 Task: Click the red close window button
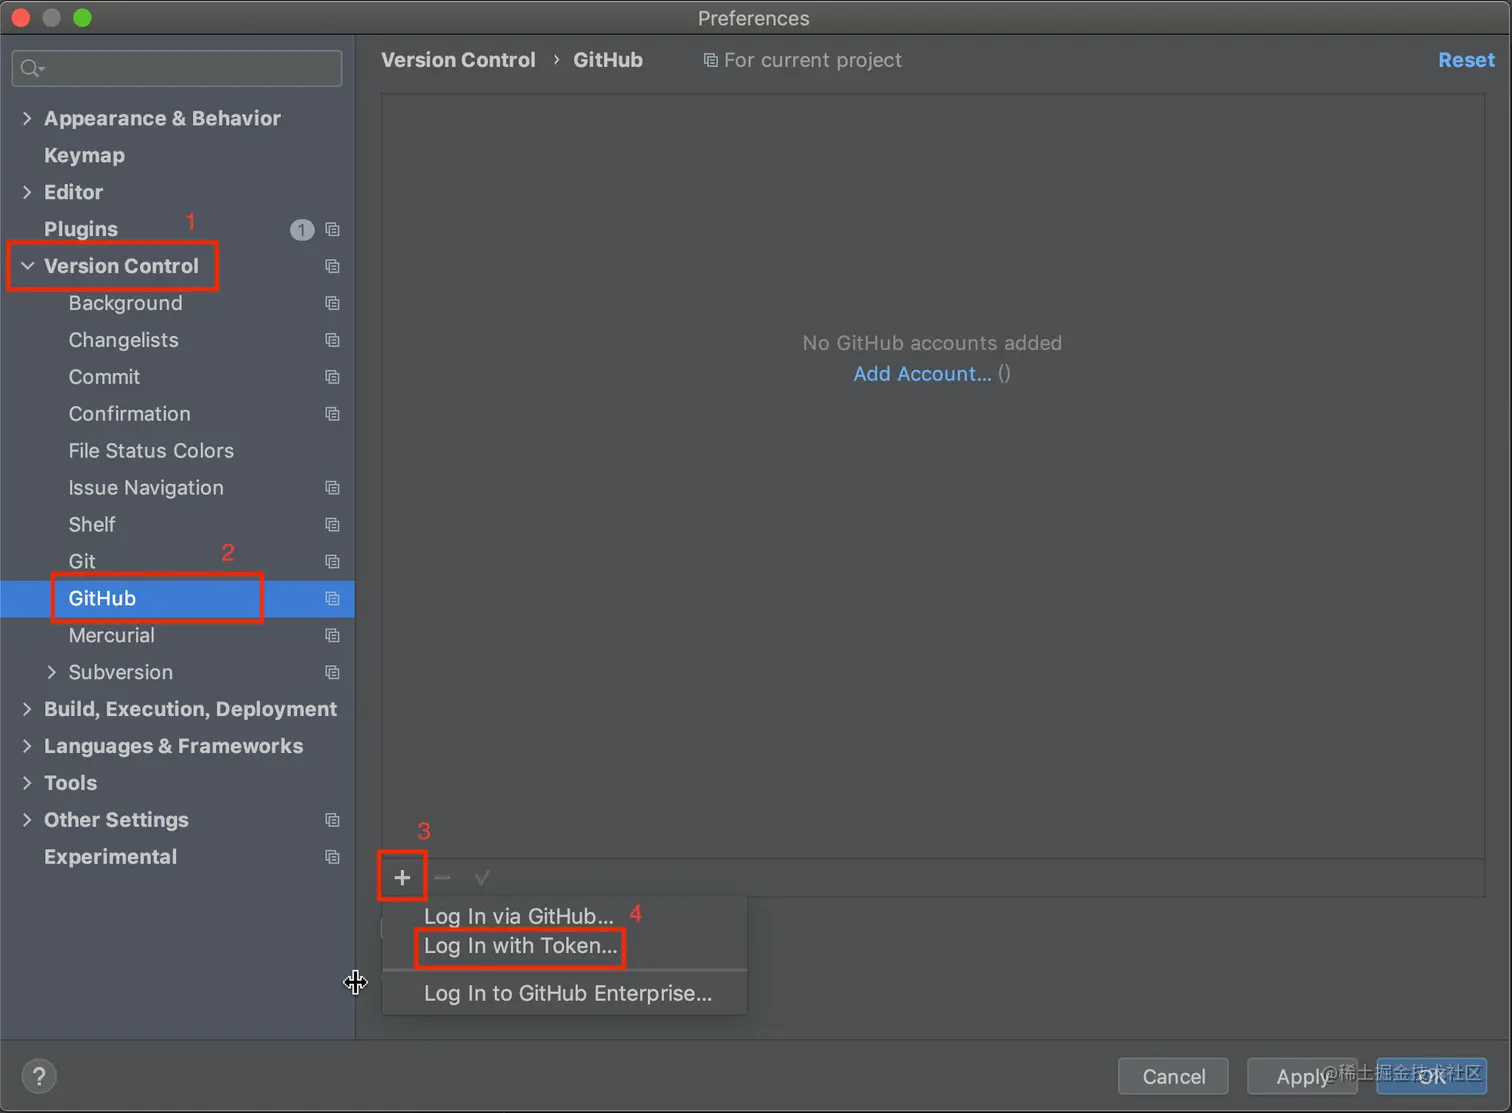(20, 17)
